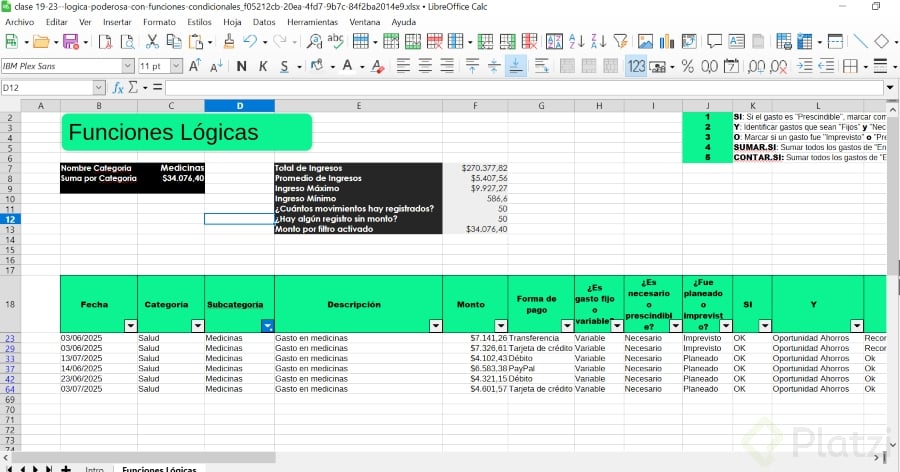Insert a line shape

click(860, 41)
